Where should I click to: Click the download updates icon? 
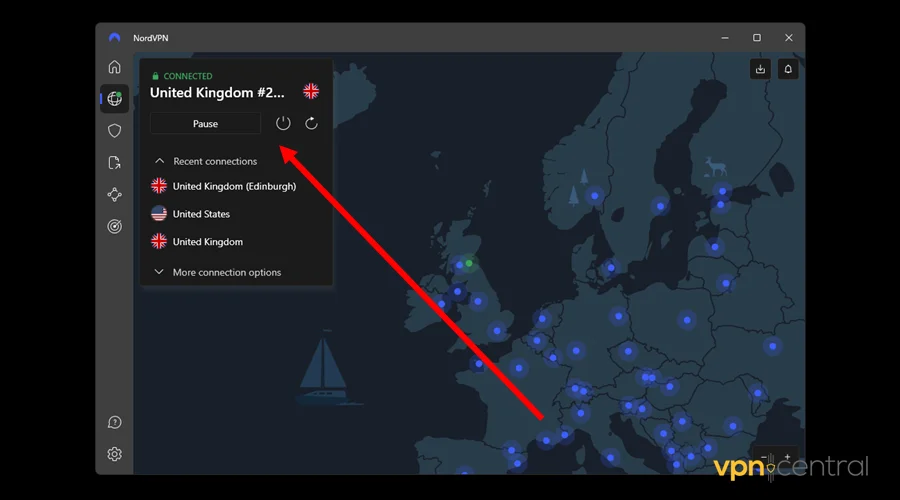coord(761,69)
